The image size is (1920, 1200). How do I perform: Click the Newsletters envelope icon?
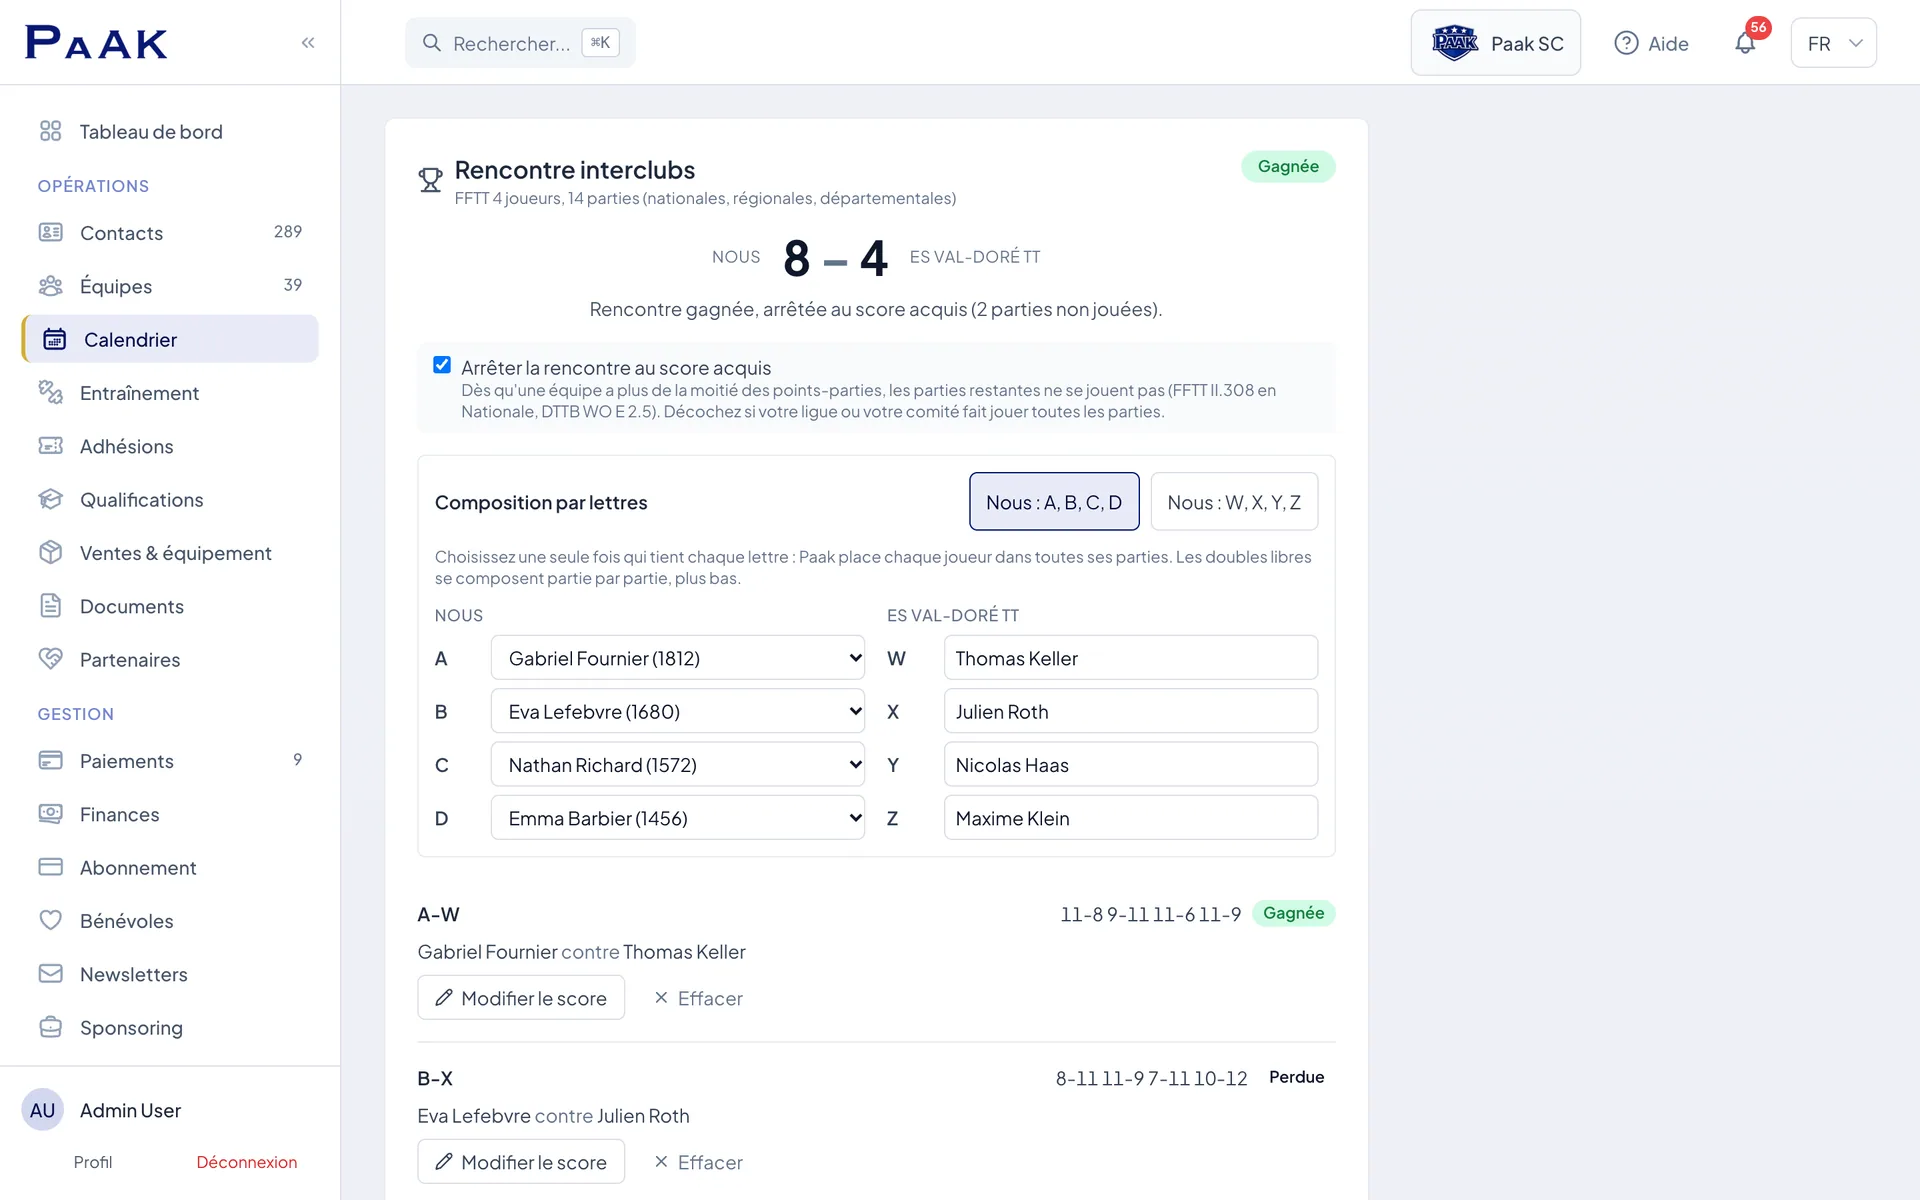[x=51, y=974]
